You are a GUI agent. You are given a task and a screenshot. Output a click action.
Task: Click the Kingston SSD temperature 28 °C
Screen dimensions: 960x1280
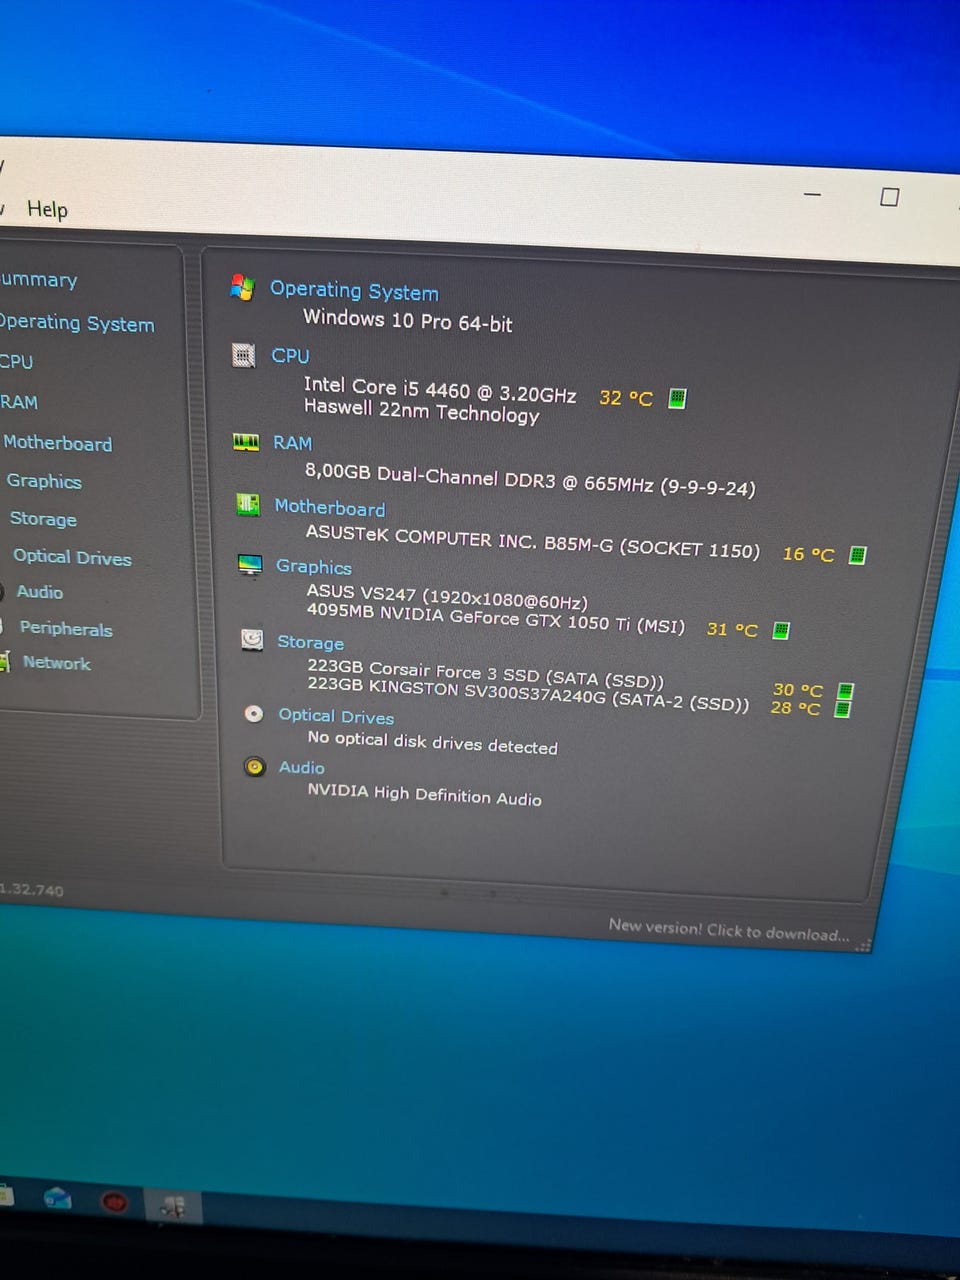click(795, 708)
